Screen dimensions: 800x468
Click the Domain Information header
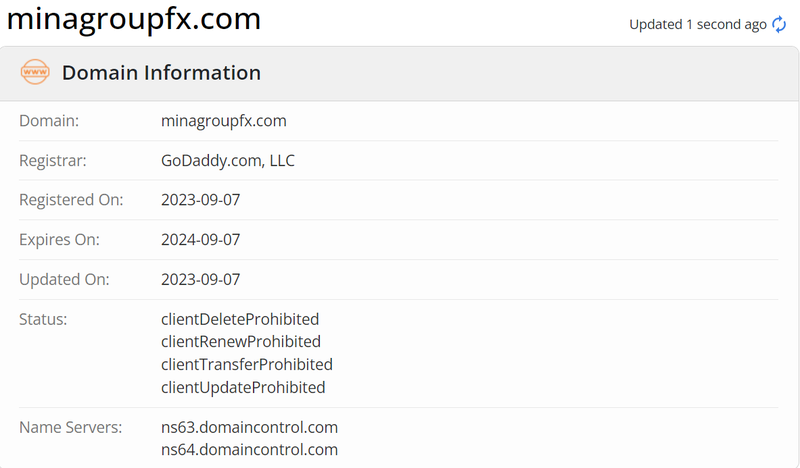click(x=161, y=73)
